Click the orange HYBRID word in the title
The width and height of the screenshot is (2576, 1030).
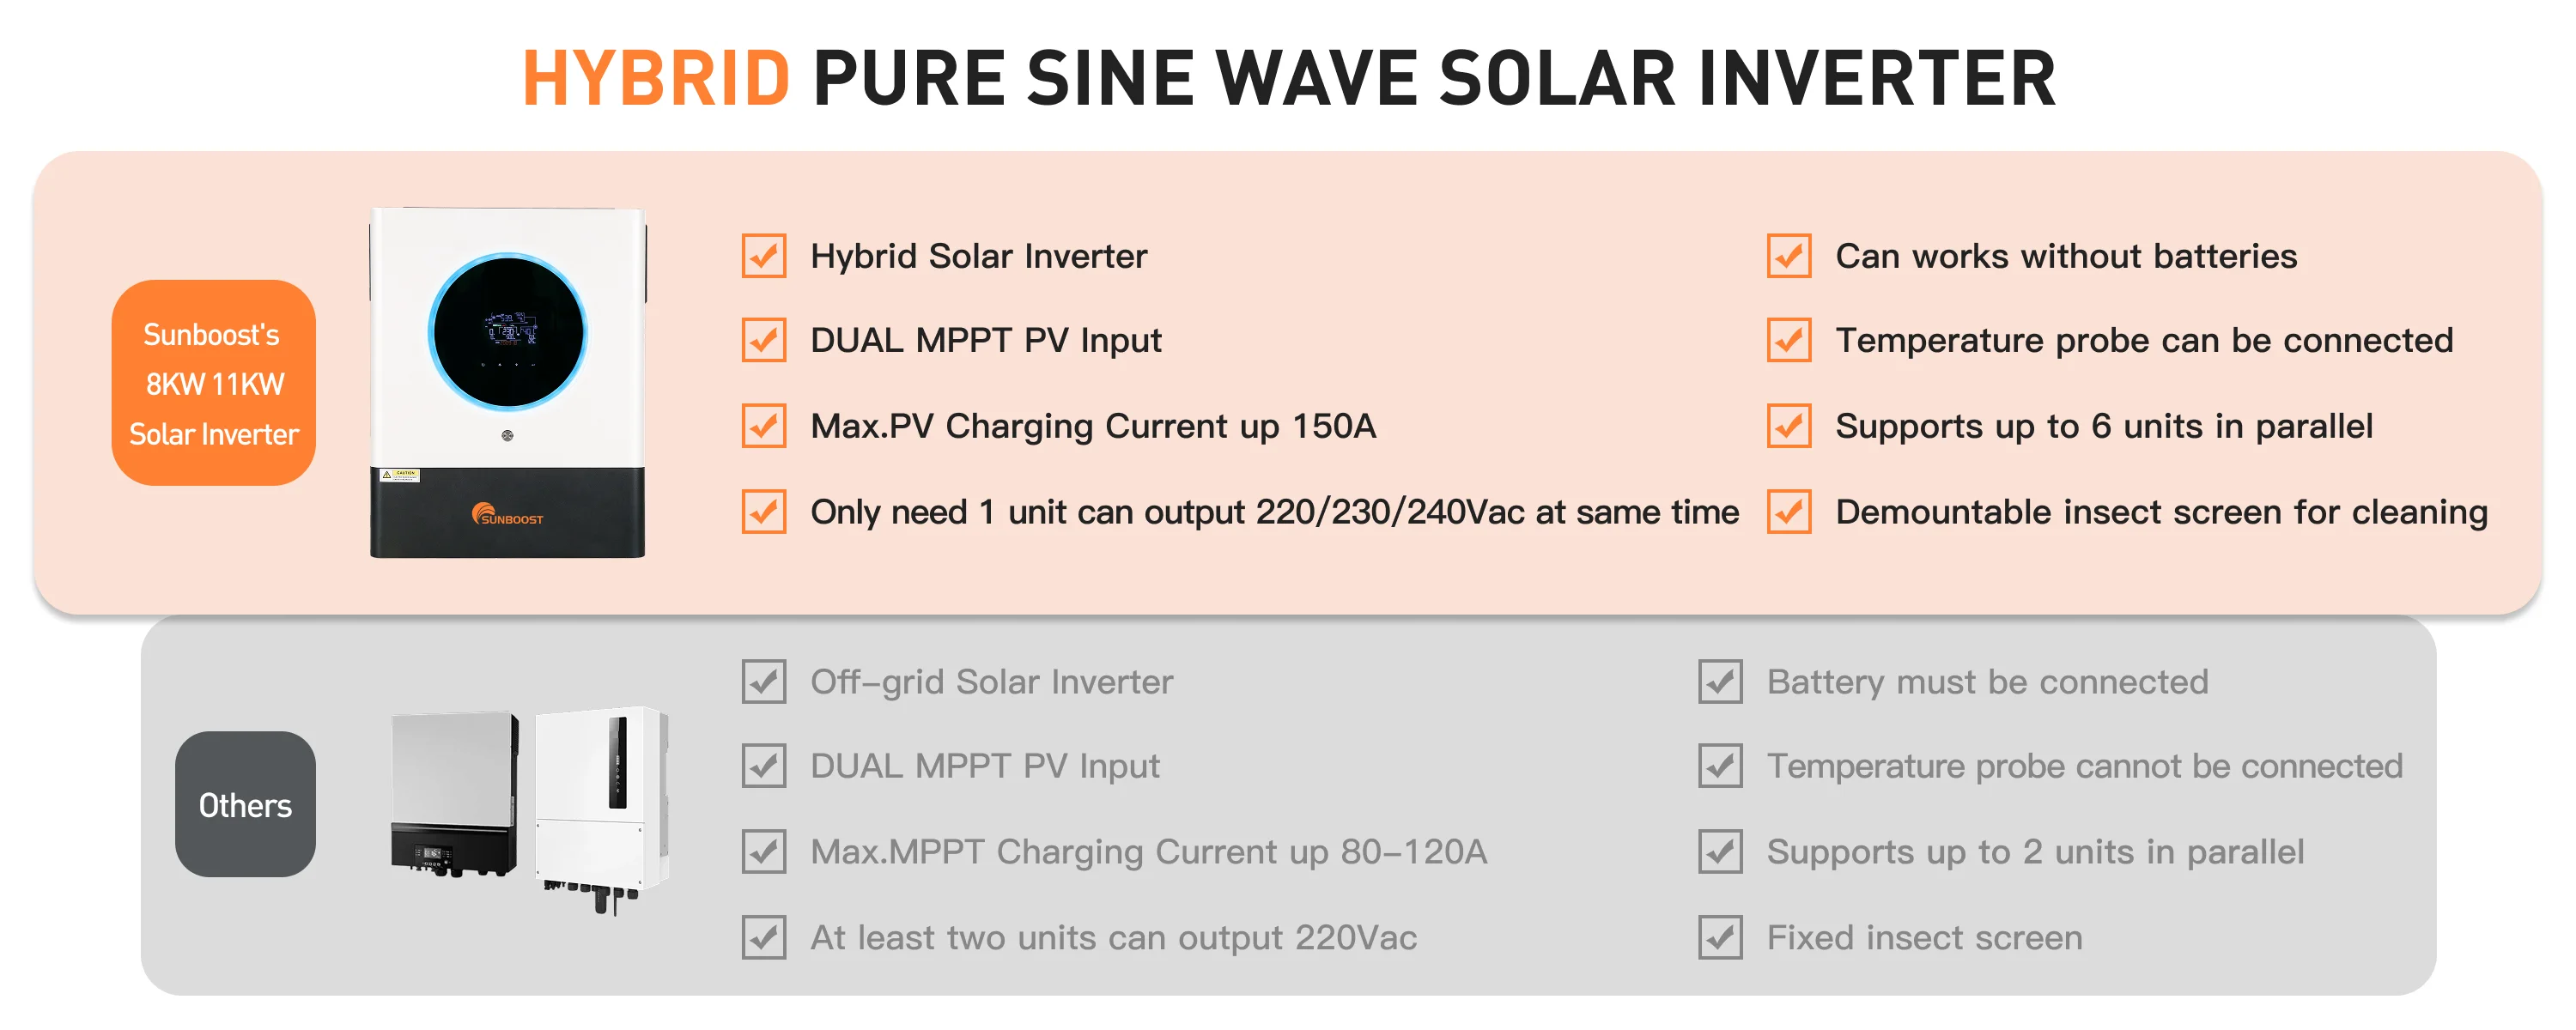[656, 78]
